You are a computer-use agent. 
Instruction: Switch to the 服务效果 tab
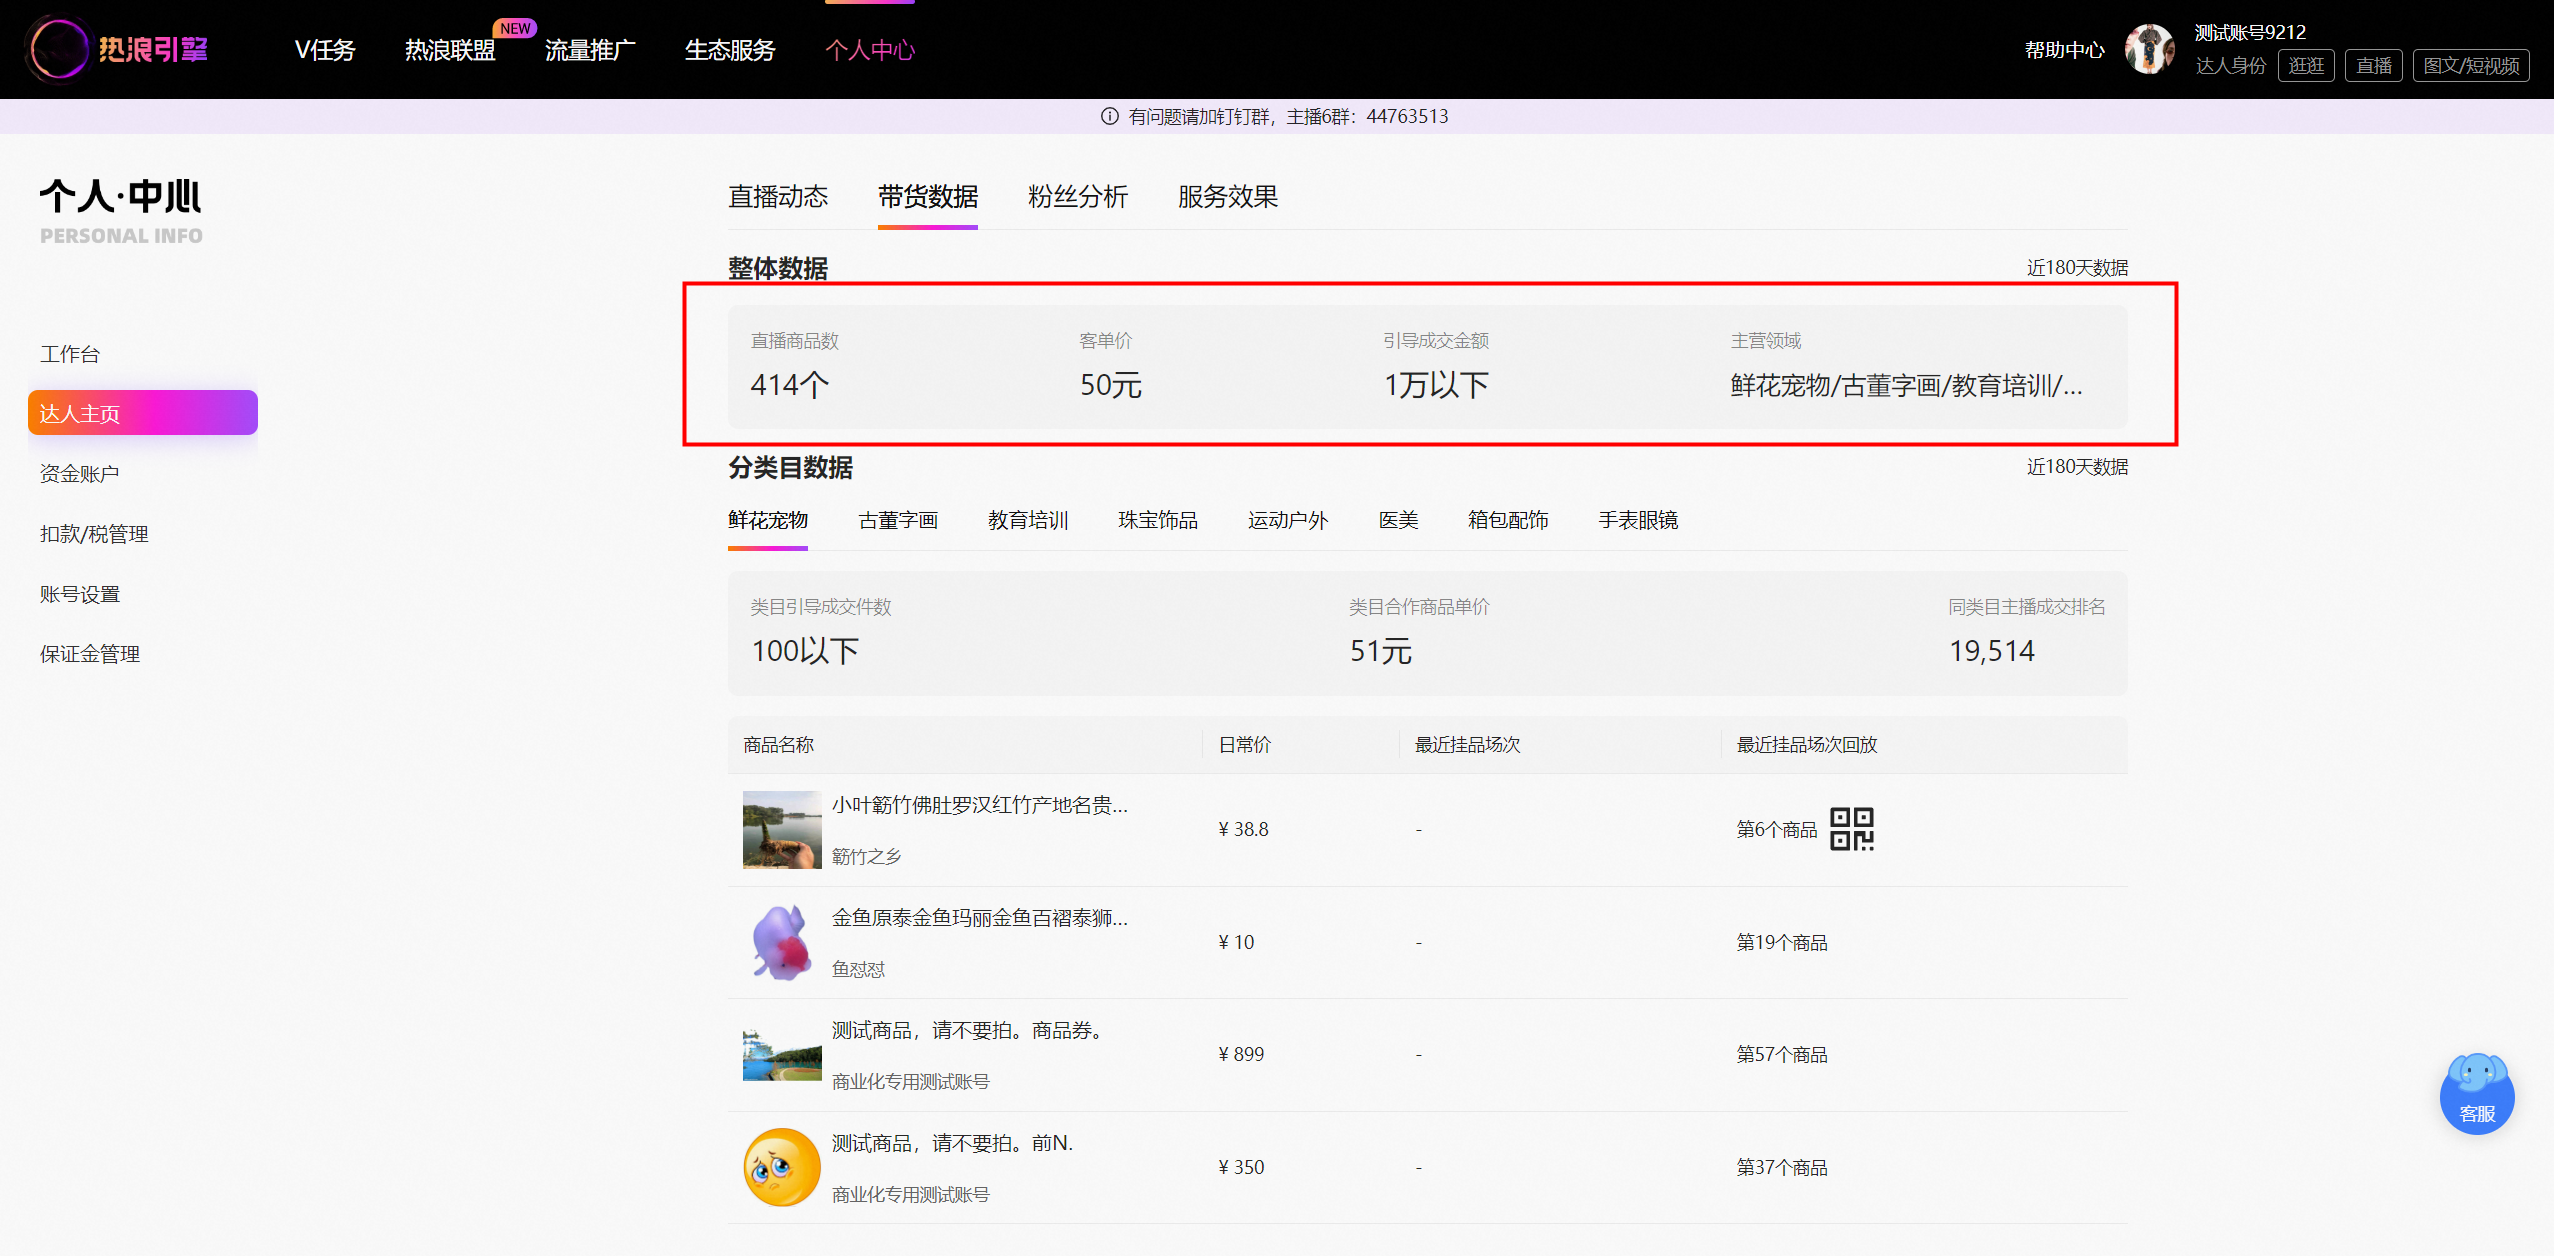click(1228, 196)
